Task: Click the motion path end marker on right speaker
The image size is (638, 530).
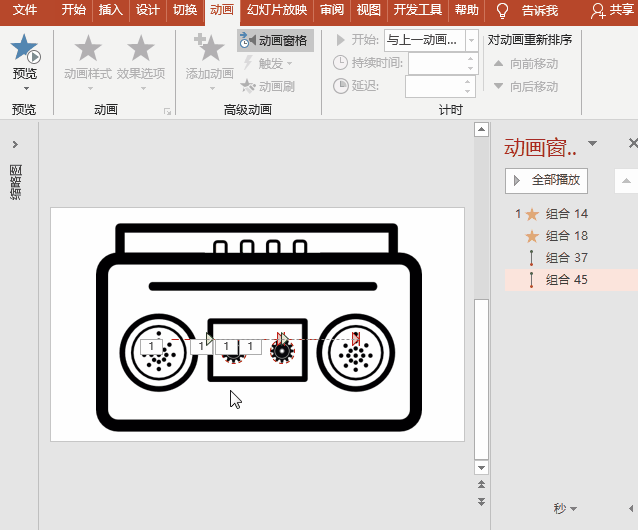Action: [356, 338]
